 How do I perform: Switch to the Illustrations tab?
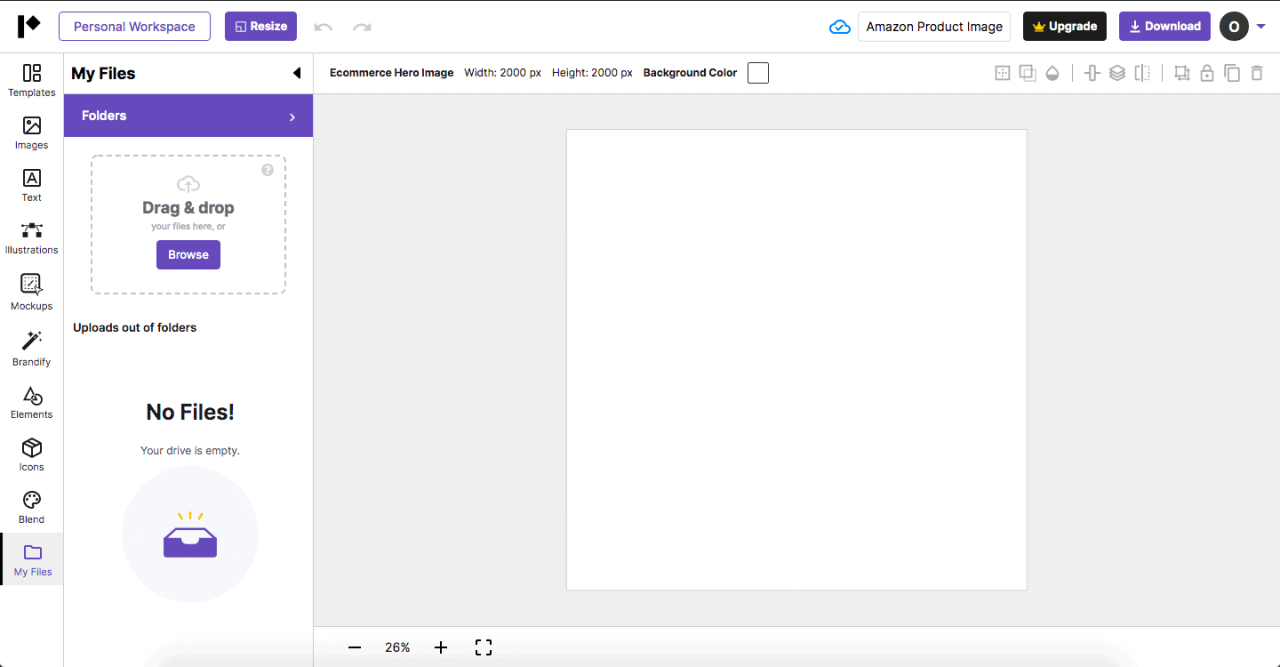pos(31,237)
